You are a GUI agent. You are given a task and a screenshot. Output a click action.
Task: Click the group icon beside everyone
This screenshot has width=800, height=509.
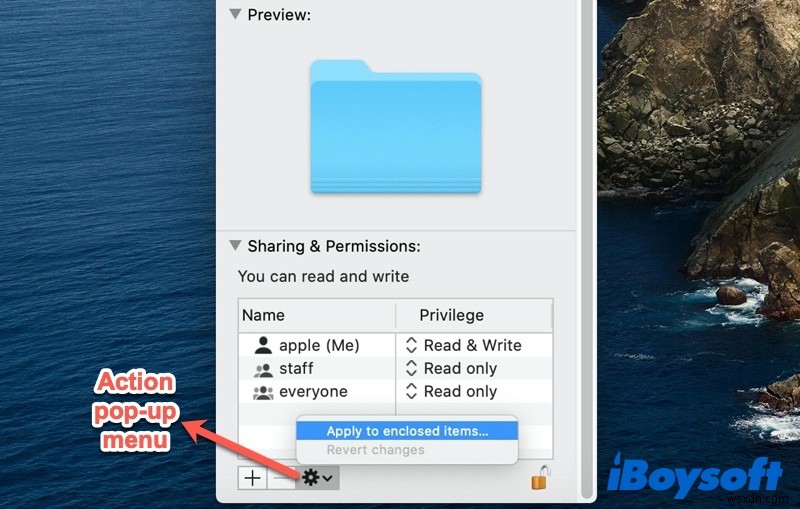(263, 392)
